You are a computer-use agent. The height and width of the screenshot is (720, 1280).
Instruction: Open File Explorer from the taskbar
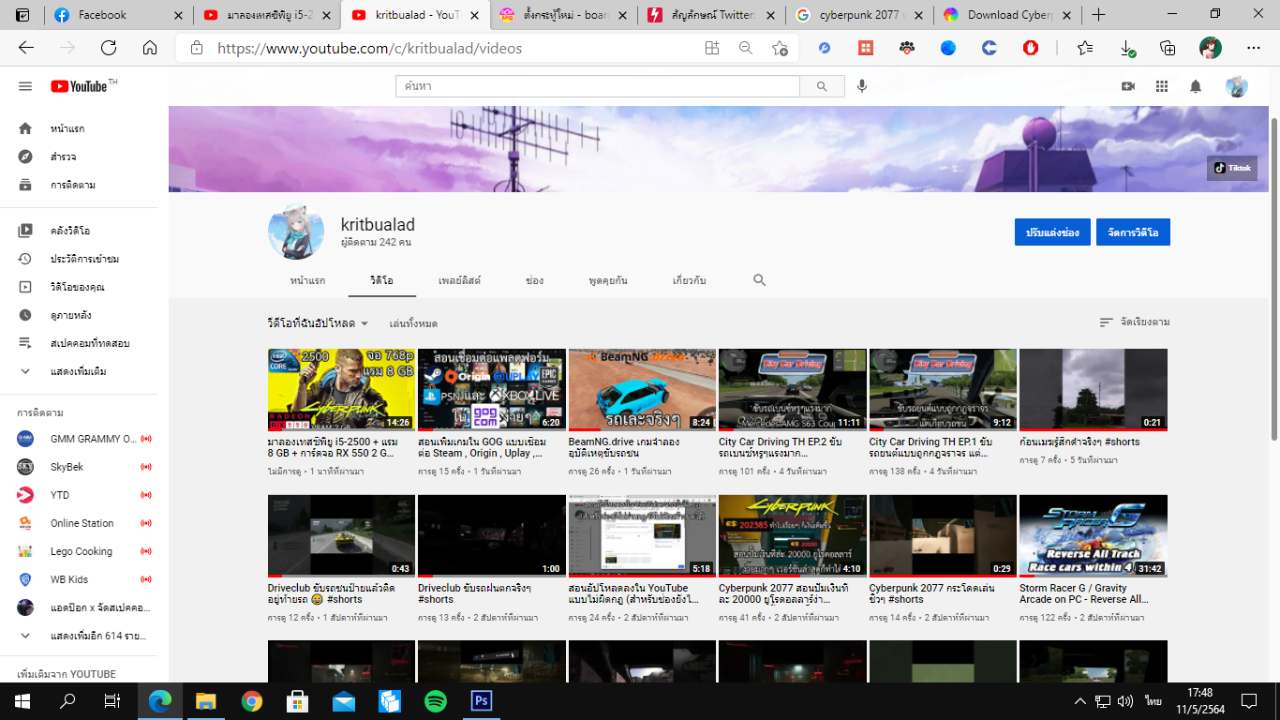pos(205,701)
